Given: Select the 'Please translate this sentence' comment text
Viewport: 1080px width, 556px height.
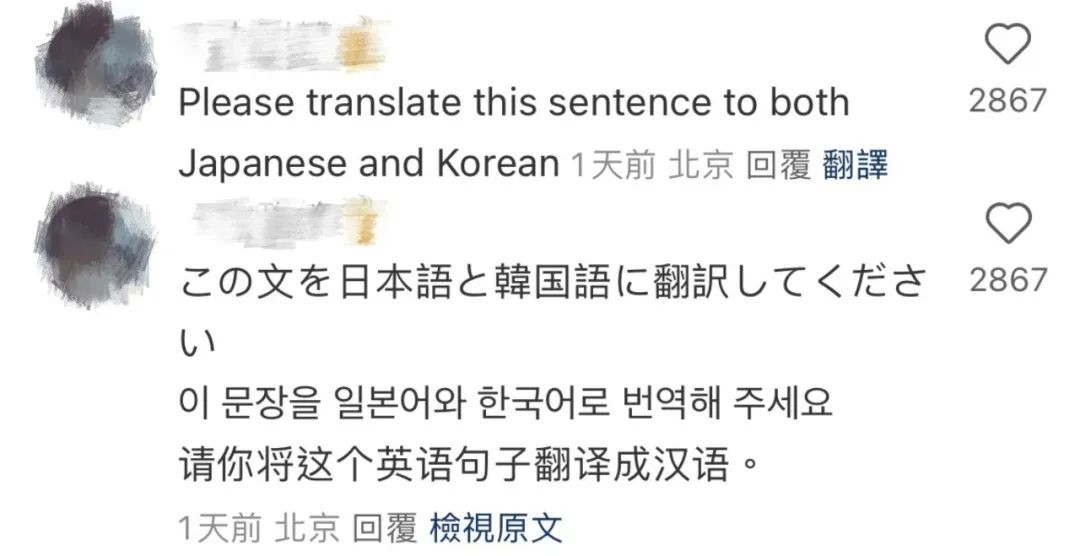Looking at the screenshot, I should (x=513, y=103).
